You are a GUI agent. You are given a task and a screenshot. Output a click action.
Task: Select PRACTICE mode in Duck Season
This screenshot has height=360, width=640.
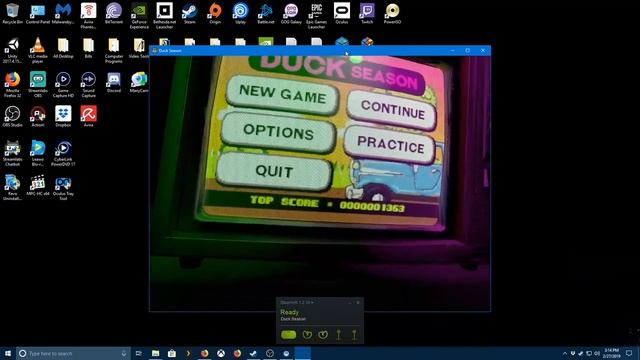(390, 144)
